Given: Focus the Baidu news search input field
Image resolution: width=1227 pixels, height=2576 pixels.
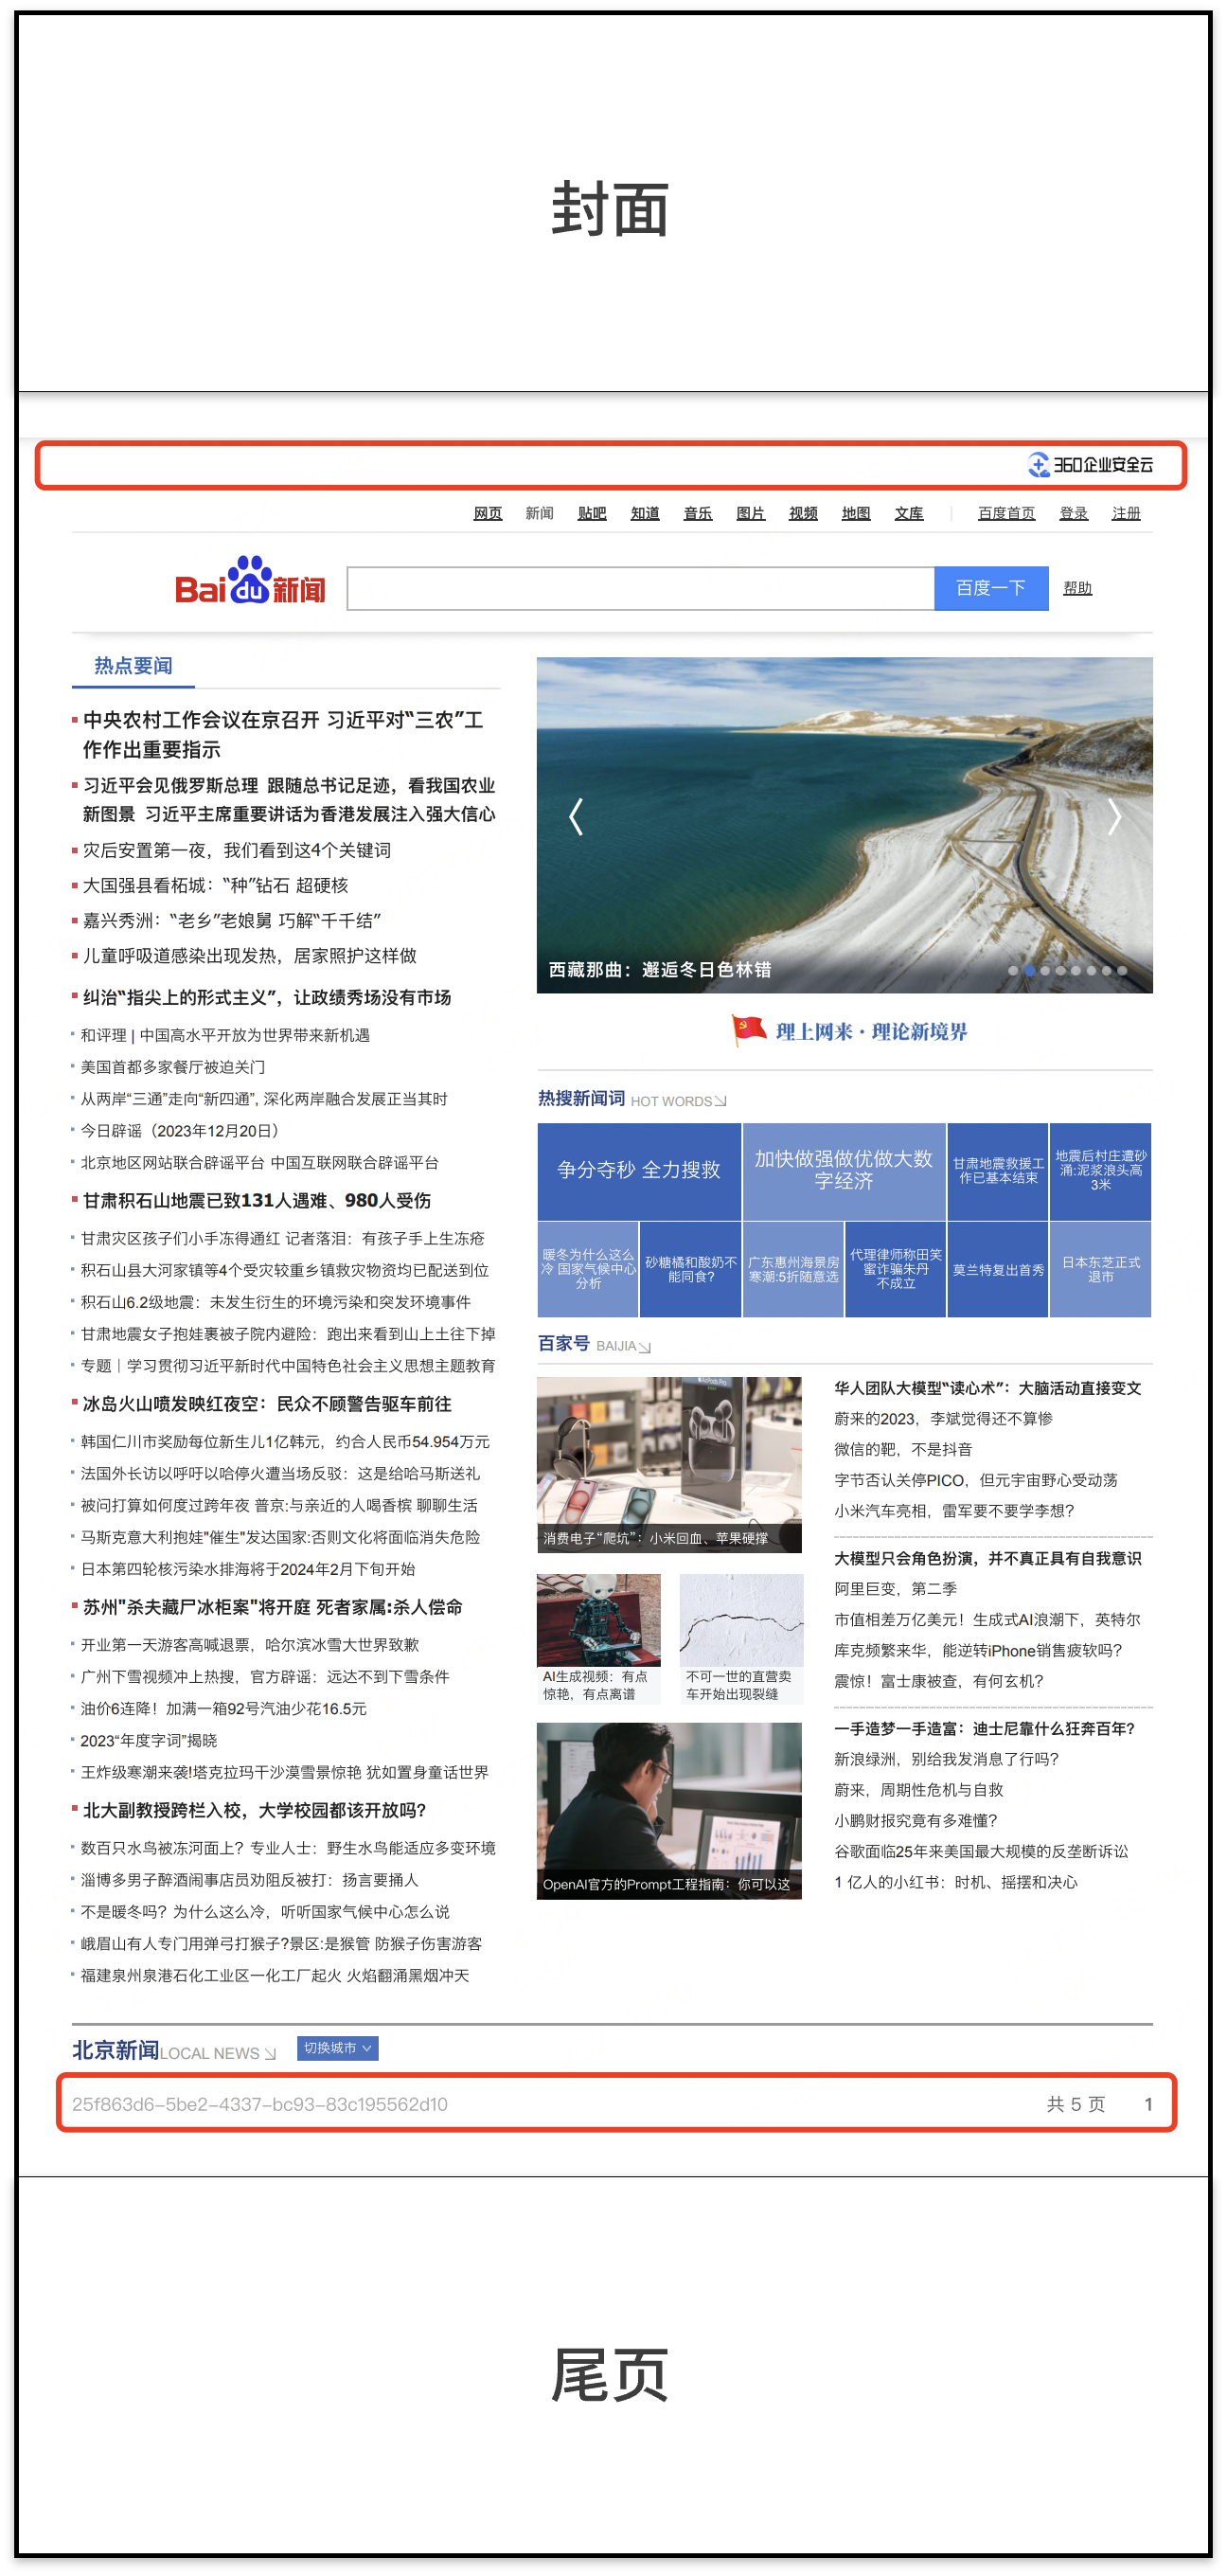Looking at the screenshot, I should pyautogui.click(x=641, y=588).
